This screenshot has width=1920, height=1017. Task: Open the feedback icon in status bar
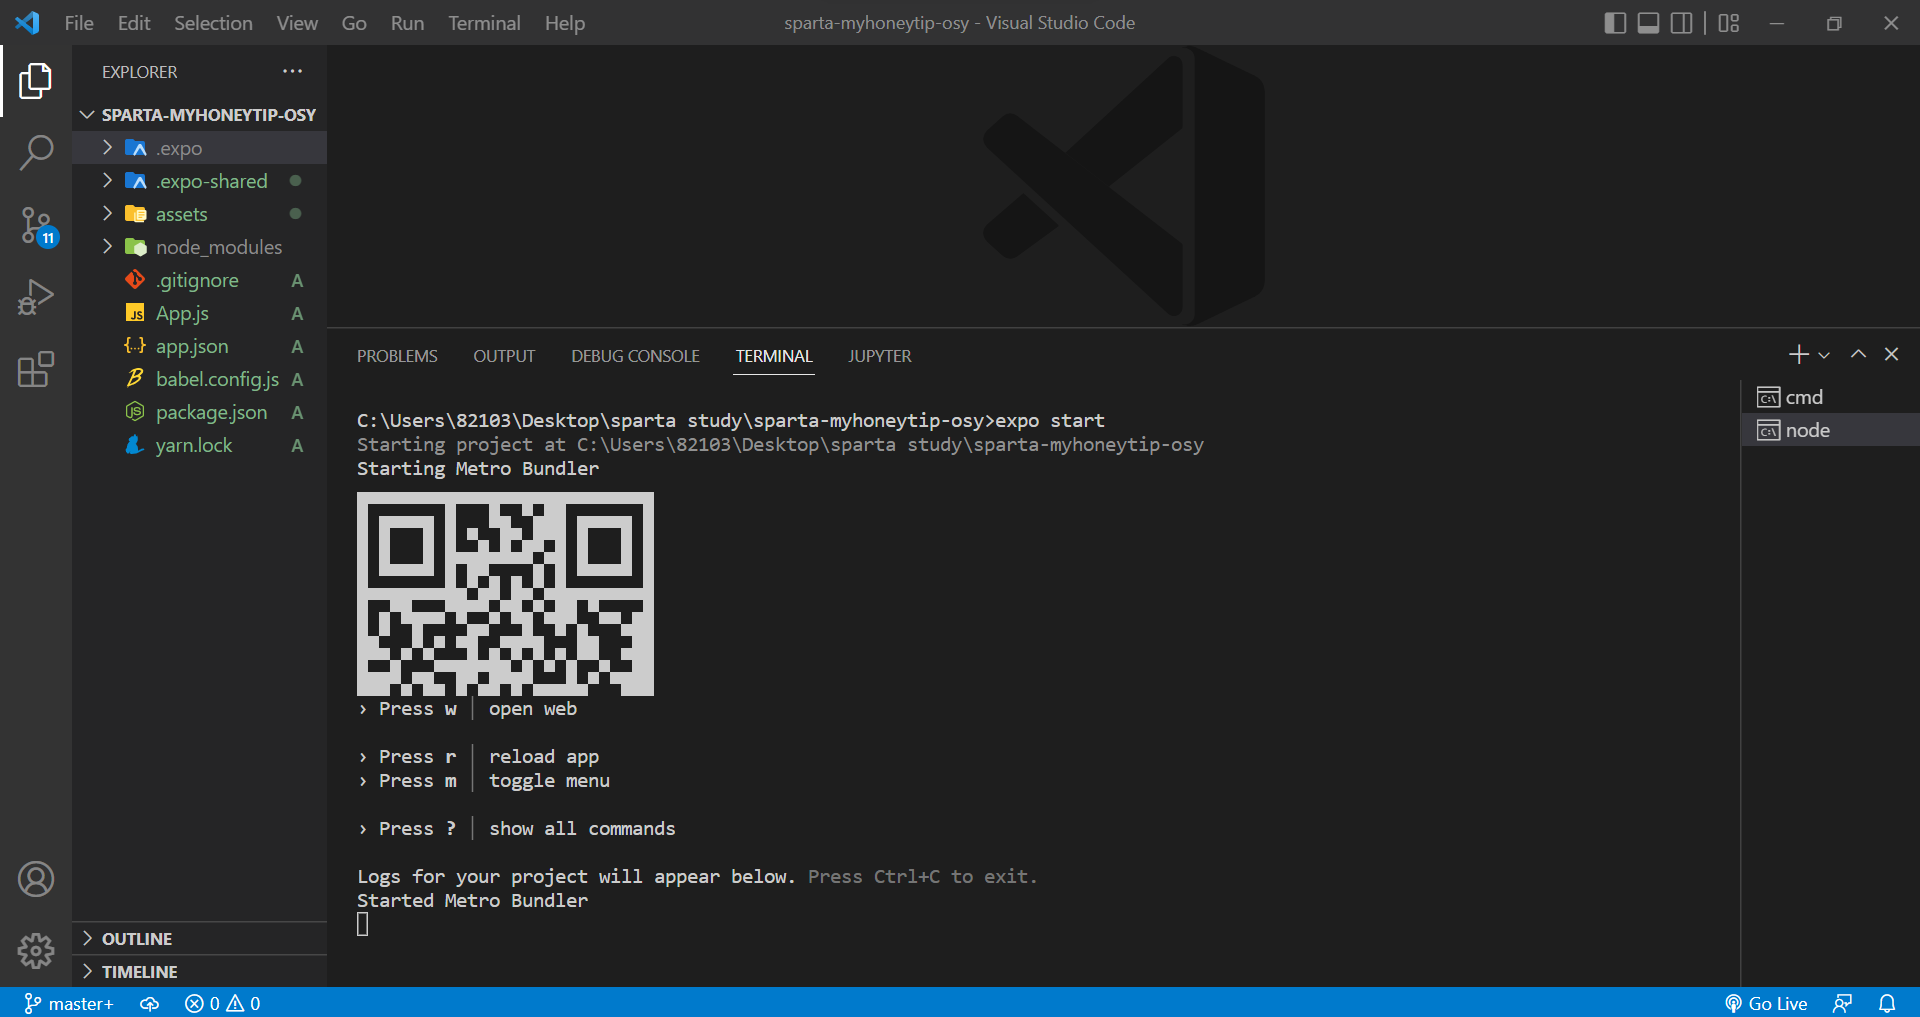tap(1843, 1003)
